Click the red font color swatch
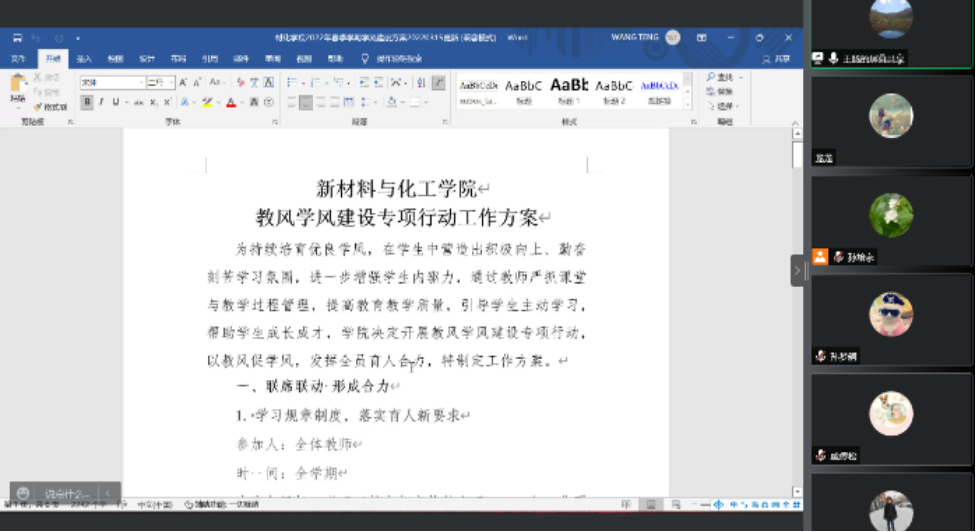Screen dimensions: 976x532 click(229, 102)
